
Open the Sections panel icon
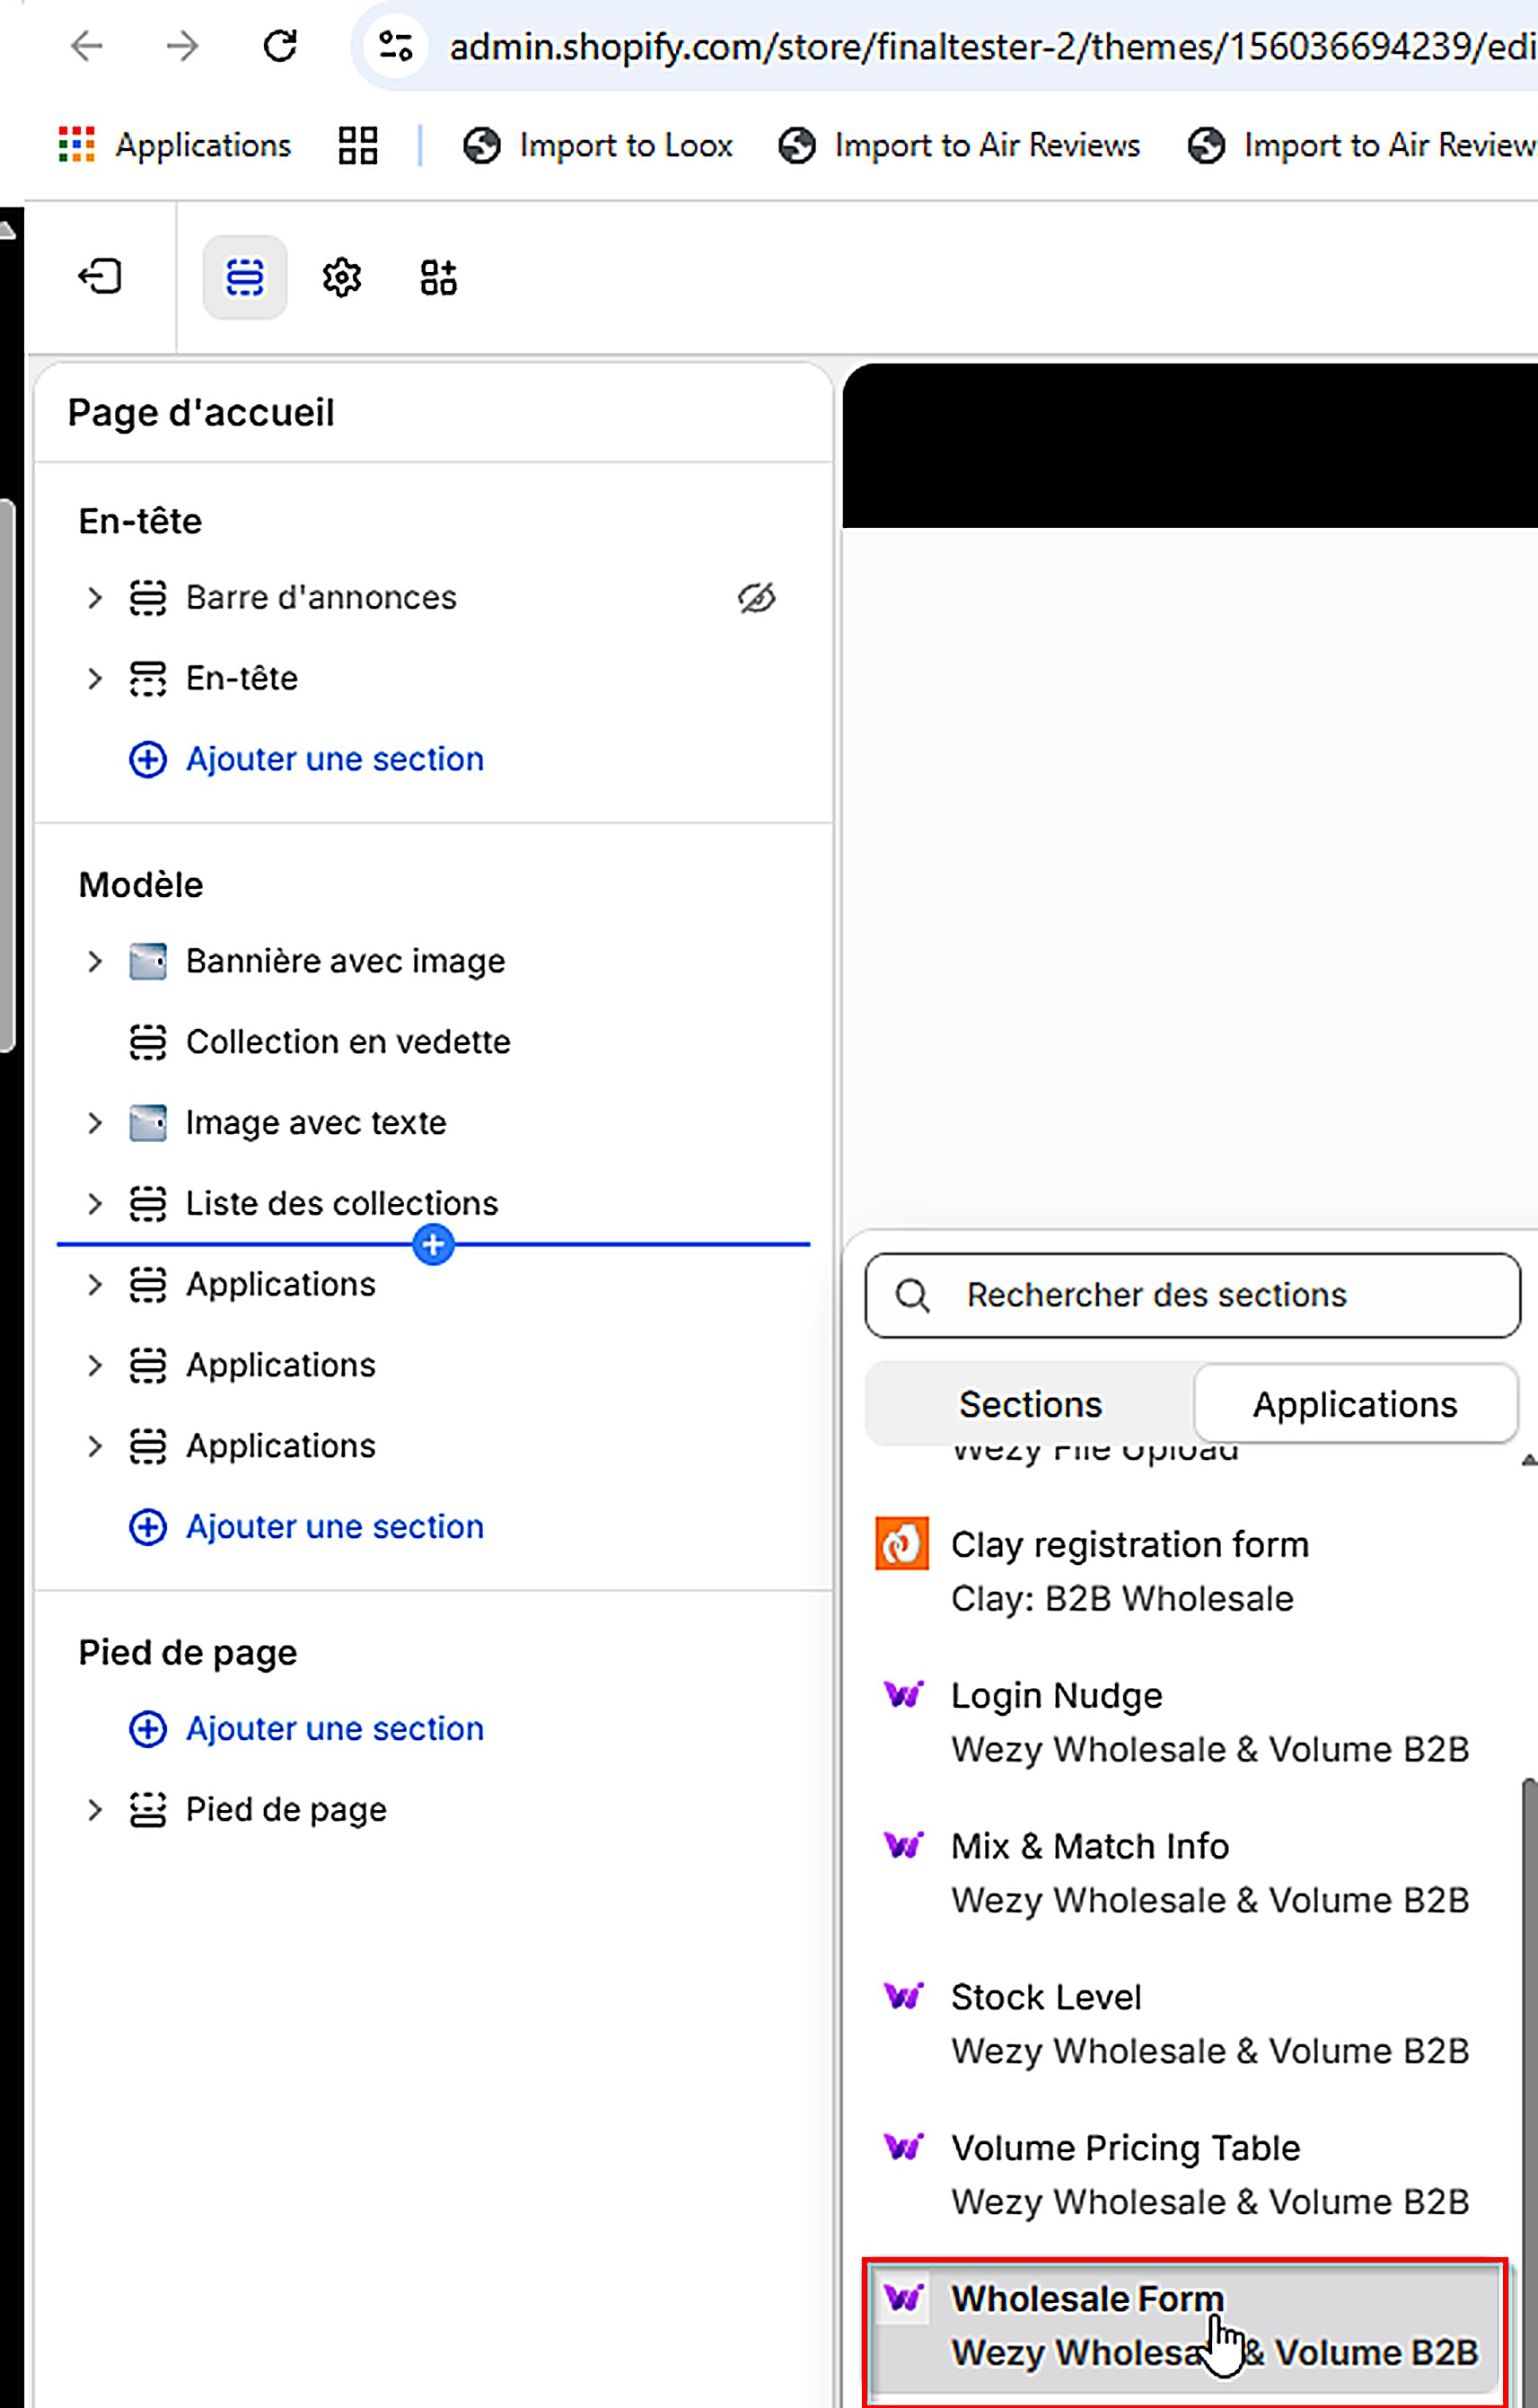(245, 277)
